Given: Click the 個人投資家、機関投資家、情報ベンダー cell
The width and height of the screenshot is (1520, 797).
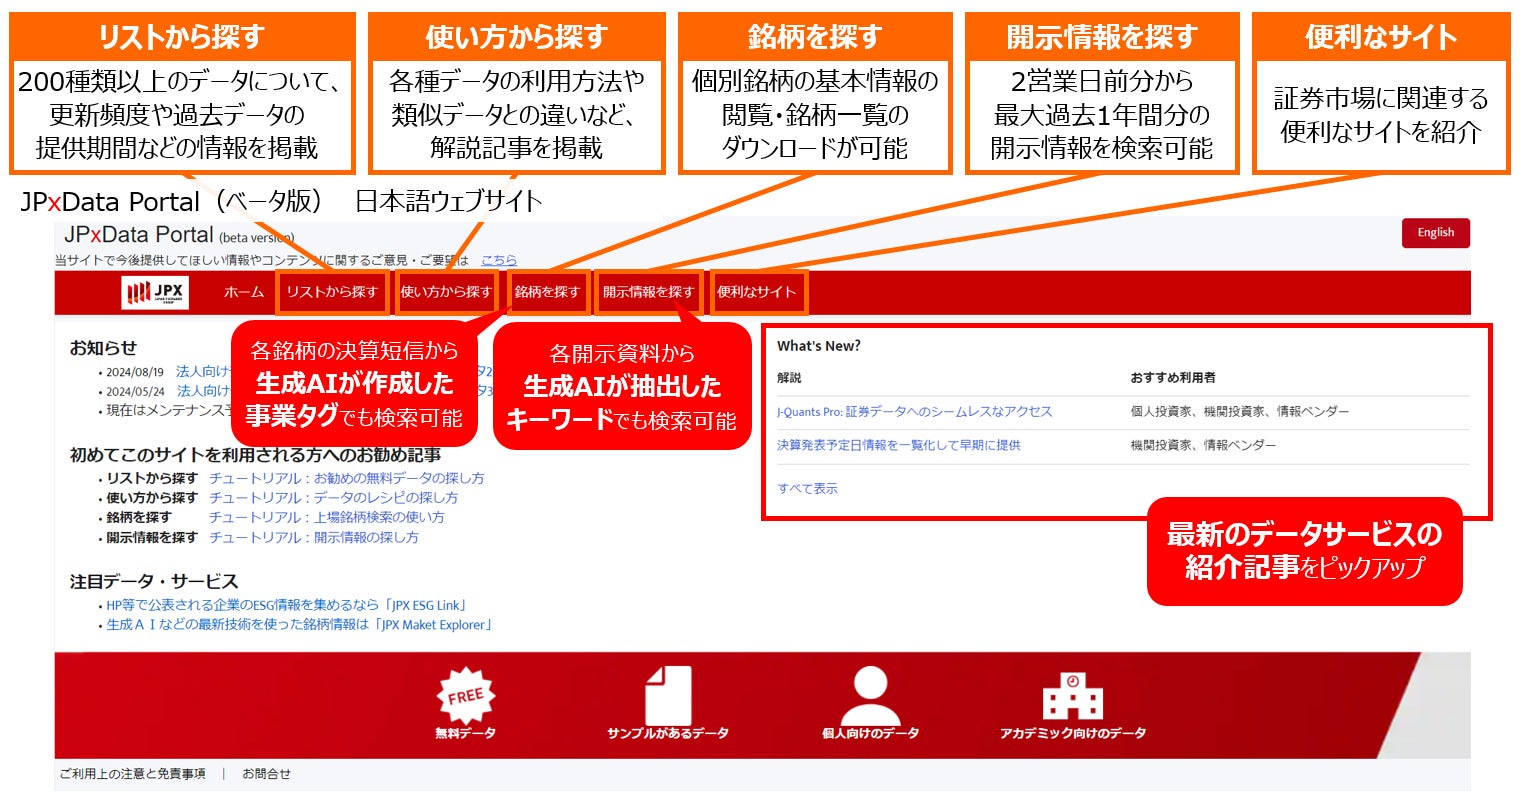Looking at the screenshot, I should pos(1240,412).
